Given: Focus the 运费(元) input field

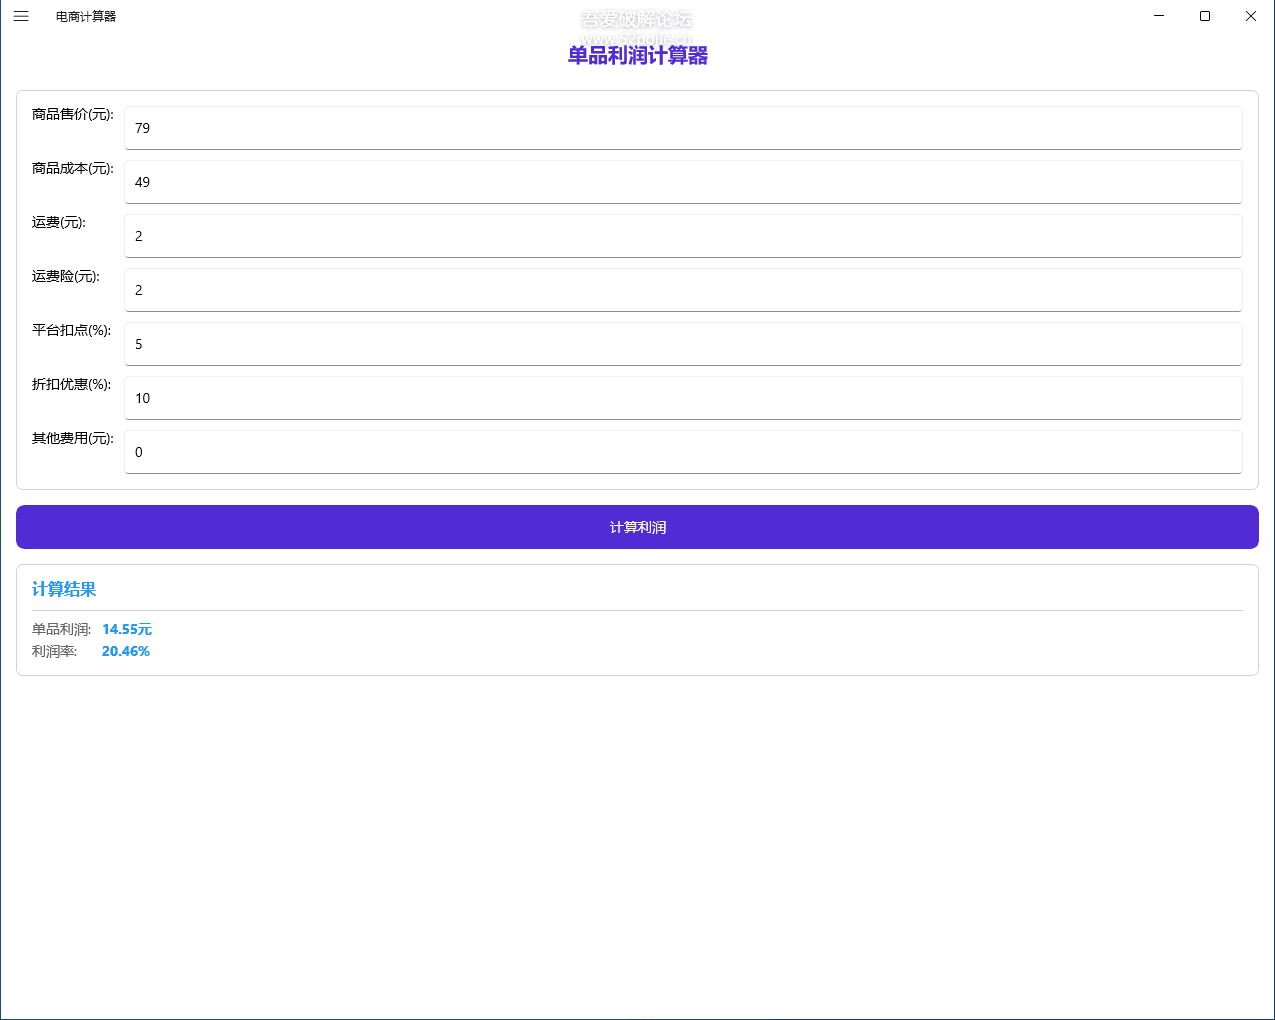Looking at the screenshot, I should point(683,236).
